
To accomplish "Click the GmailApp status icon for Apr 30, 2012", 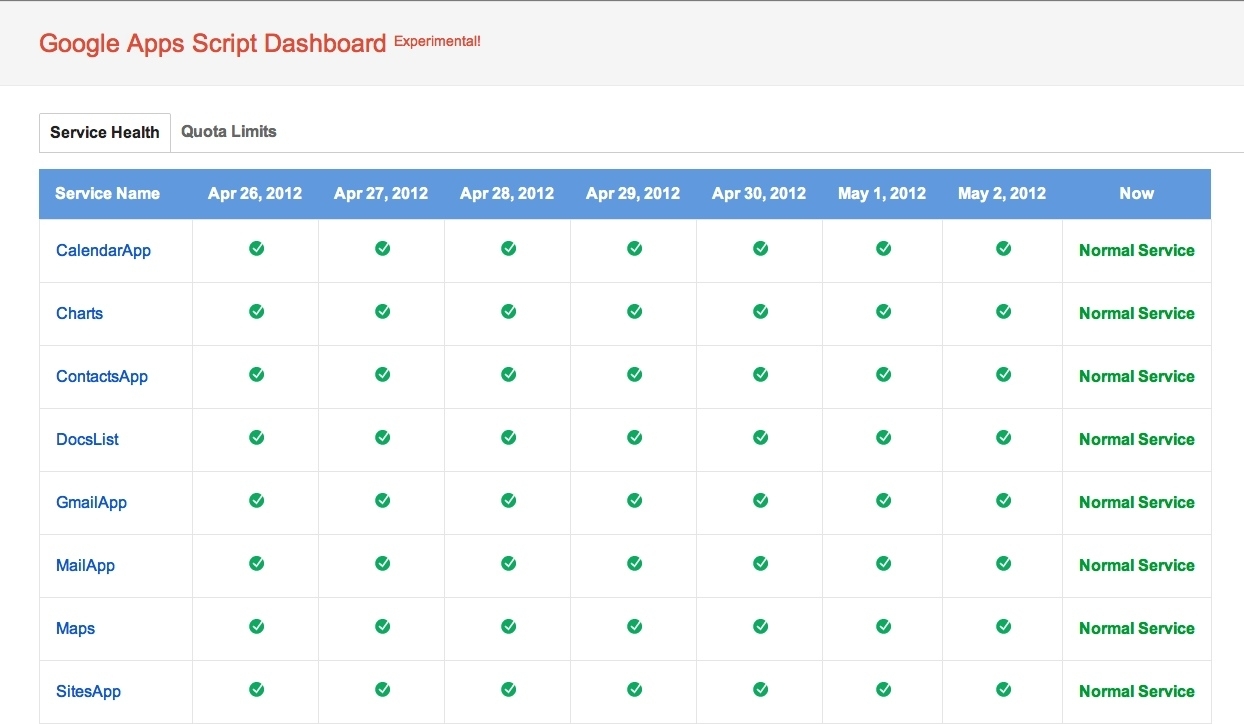I will click(760, 500).
